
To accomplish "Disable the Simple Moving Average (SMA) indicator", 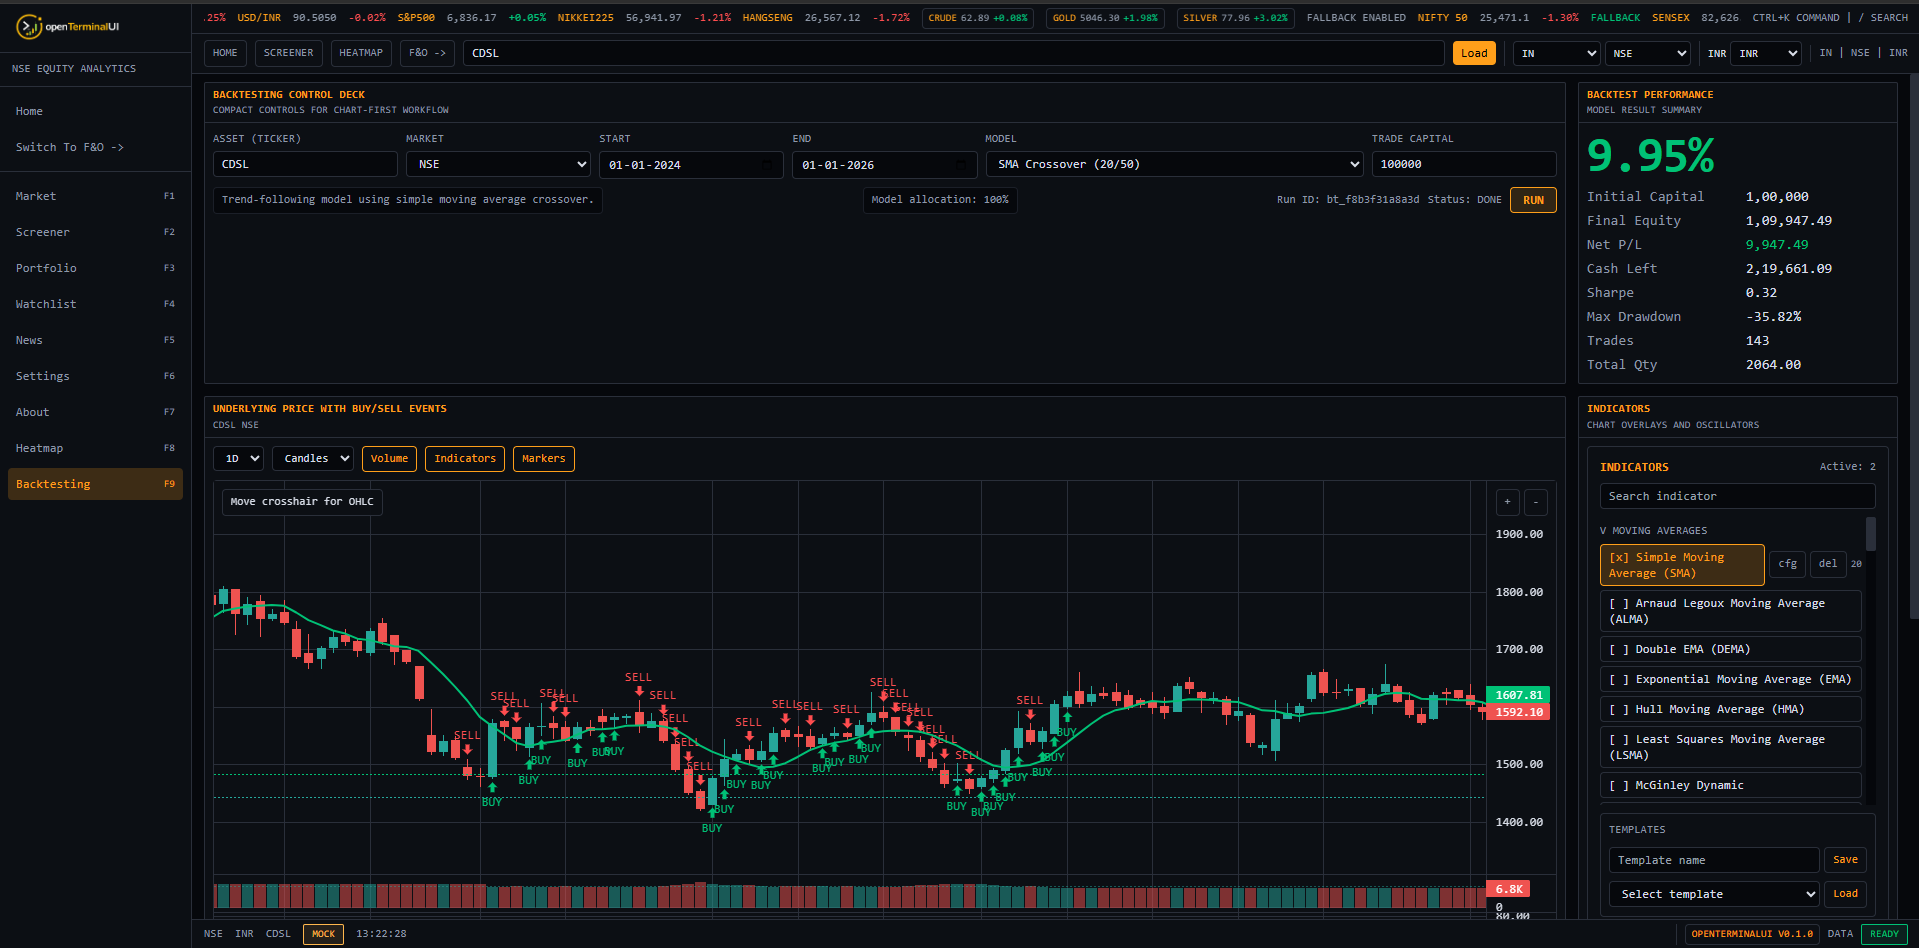I will 1681,564.
